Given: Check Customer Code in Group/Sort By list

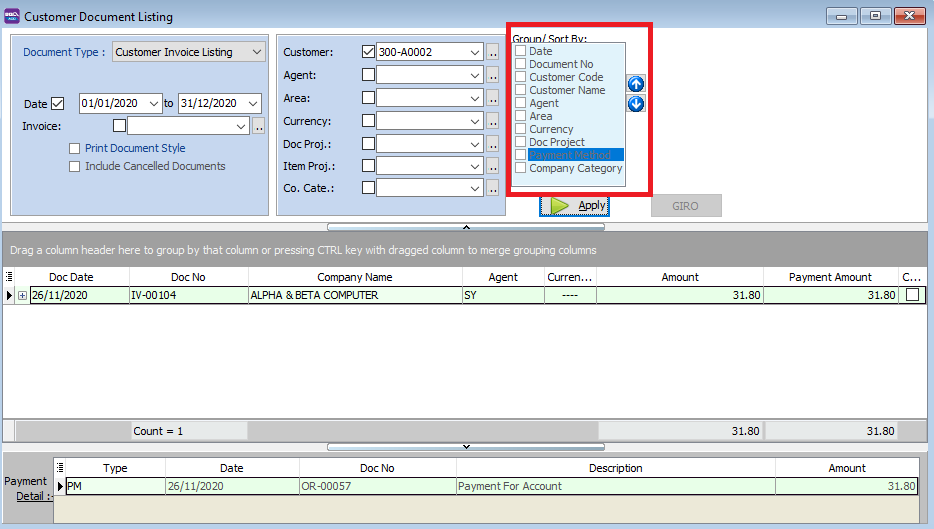Looking at the screenshot, I should [x=521, y=77].
